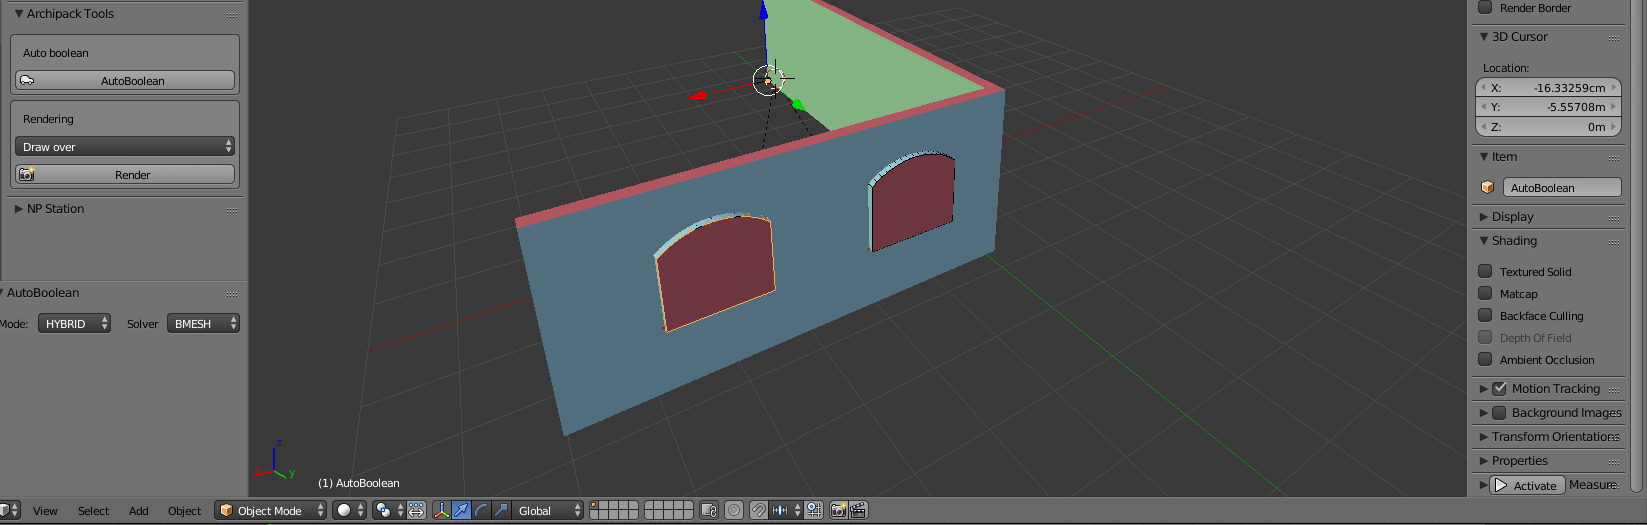The width and height of the screenshot is (1647, 525).
Task: Click the 3D Cursor panel drag grip
Action: (1614, 38)
